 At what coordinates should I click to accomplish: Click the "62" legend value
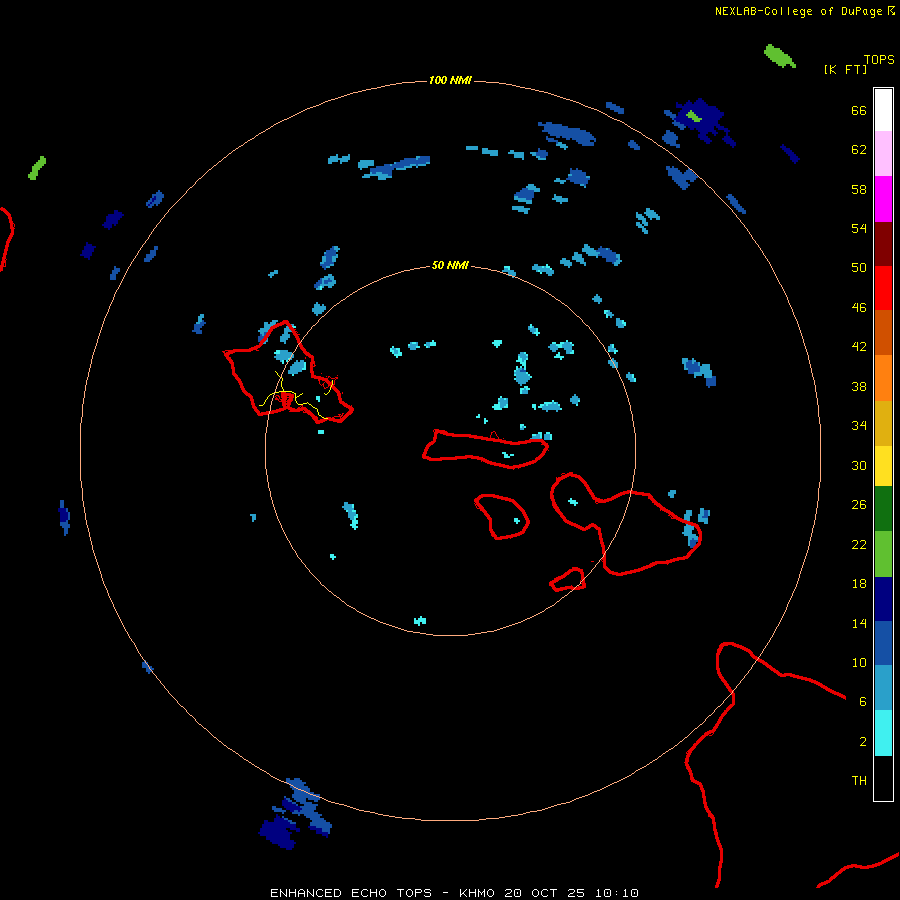point(859,150)
